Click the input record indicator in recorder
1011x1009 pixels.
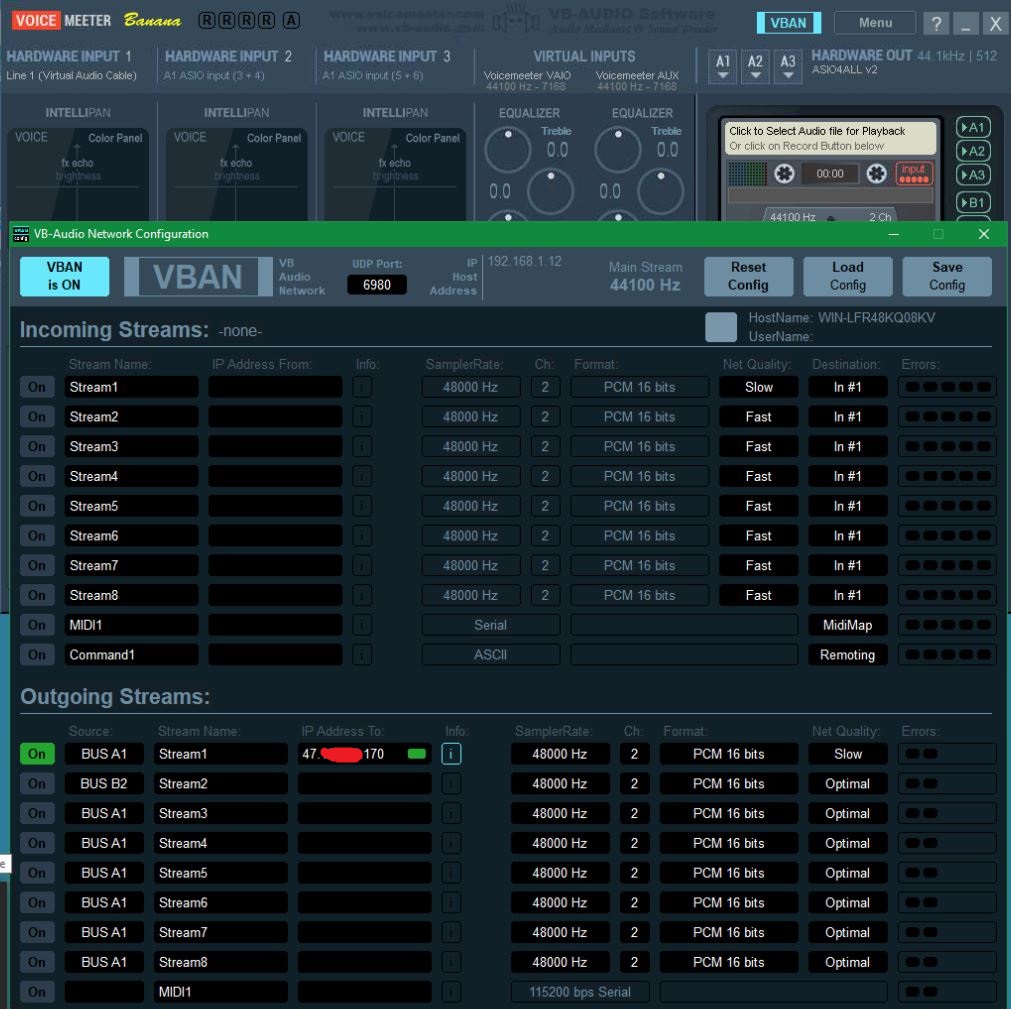point(914,173)
